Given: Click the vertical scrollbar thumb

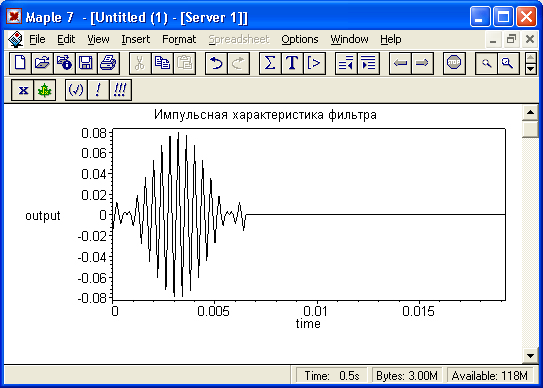Looking at the screenshot, I should click(530, 129).
